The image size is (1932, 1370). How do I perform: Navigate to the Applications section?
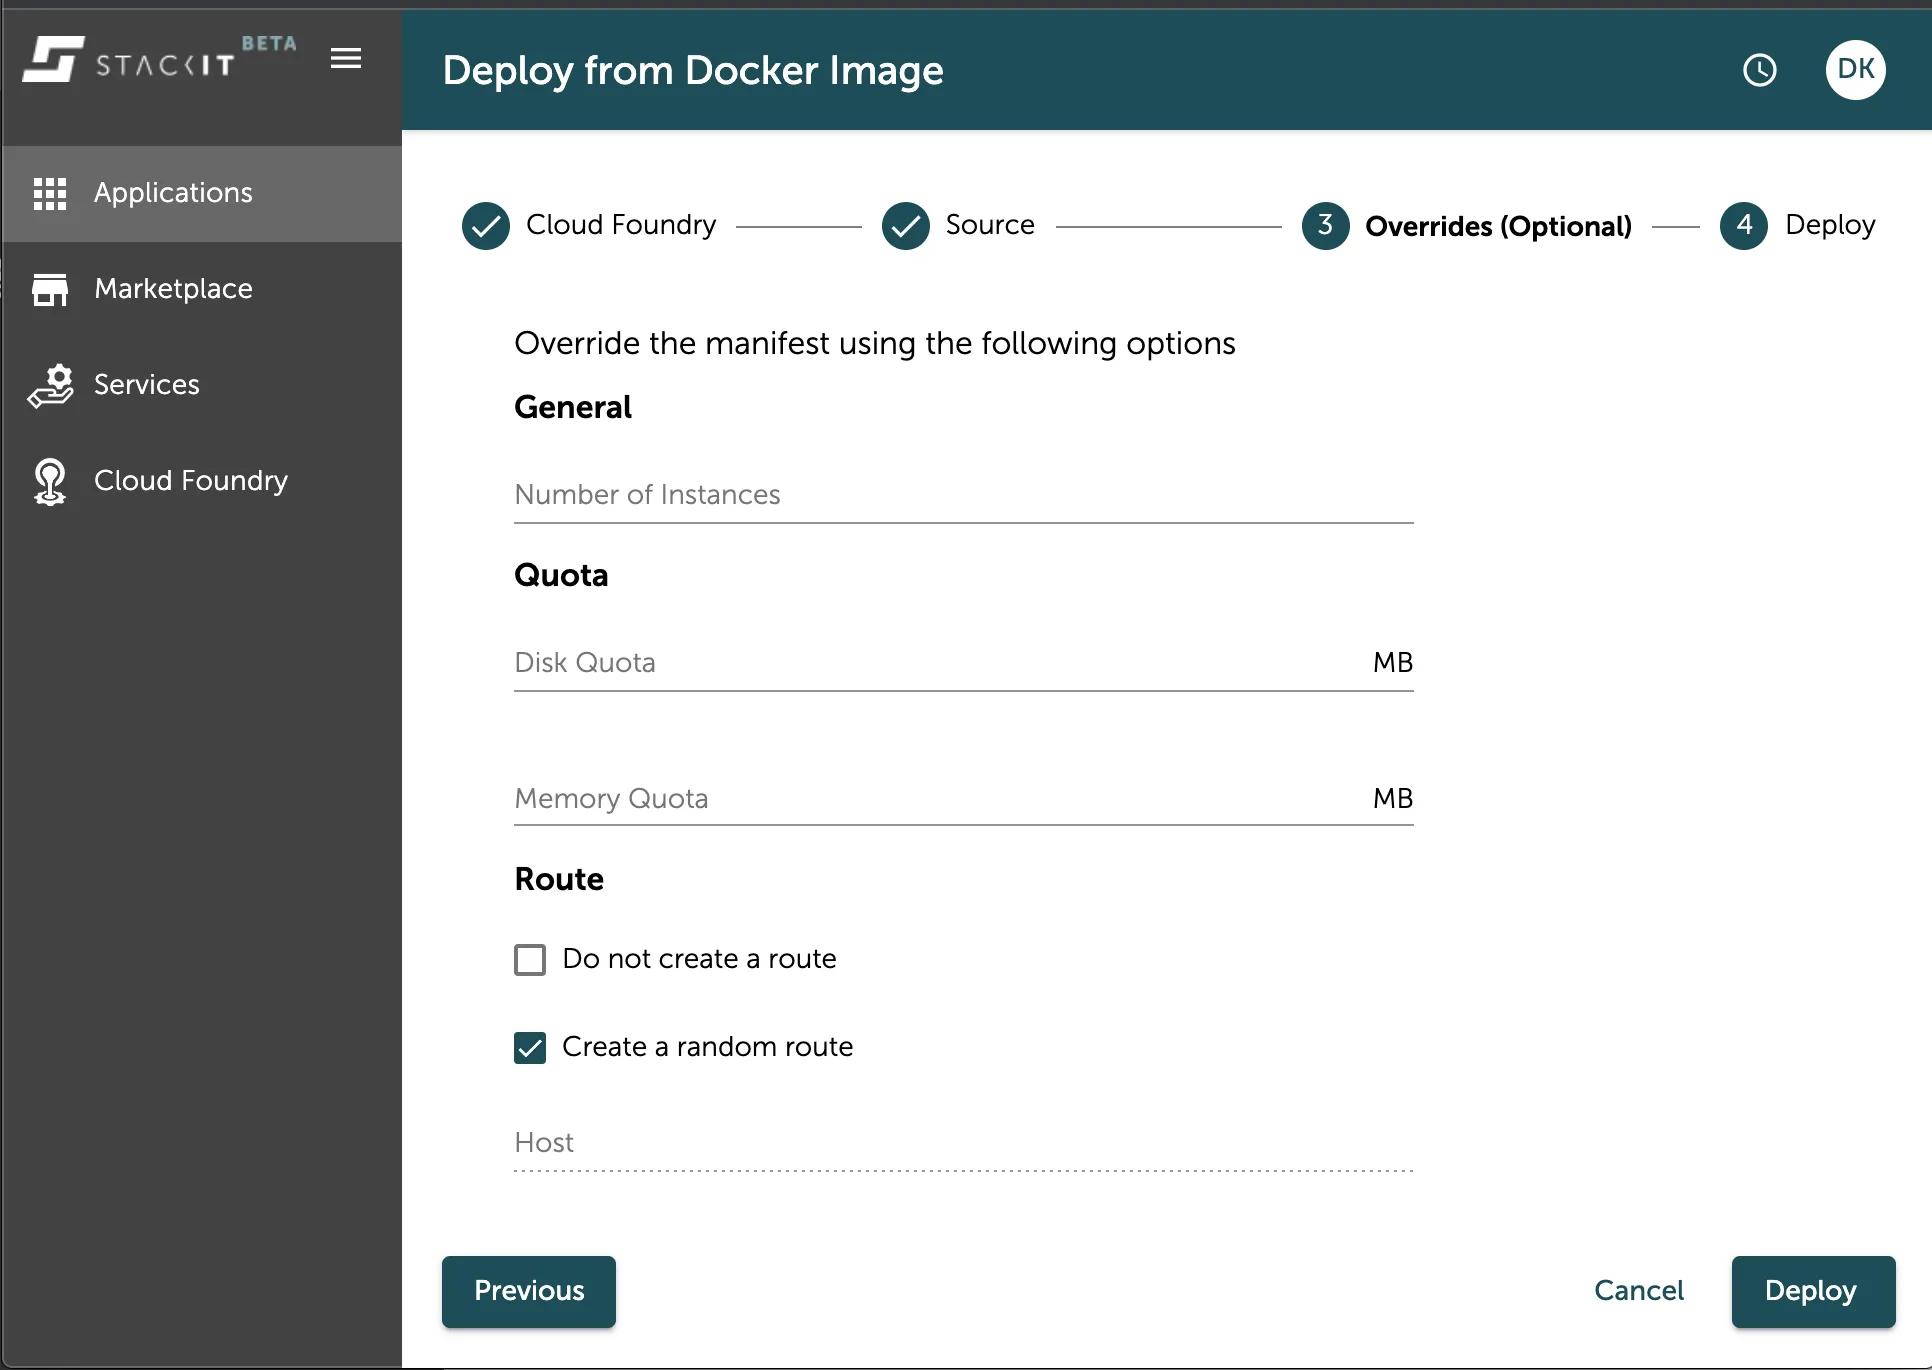pyautogui.click(x=172, y=192)
